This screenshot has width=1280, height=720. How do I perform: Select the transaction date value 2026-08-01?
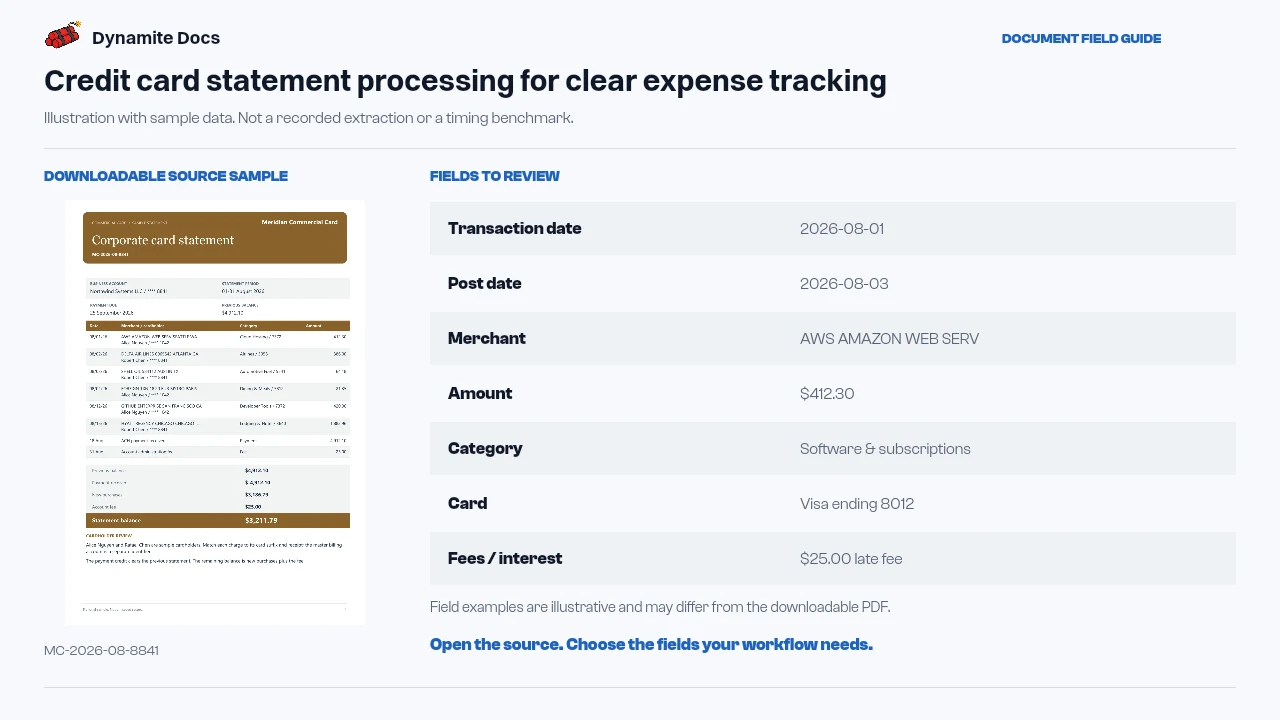pyautogui.click(x=842, y=228)
